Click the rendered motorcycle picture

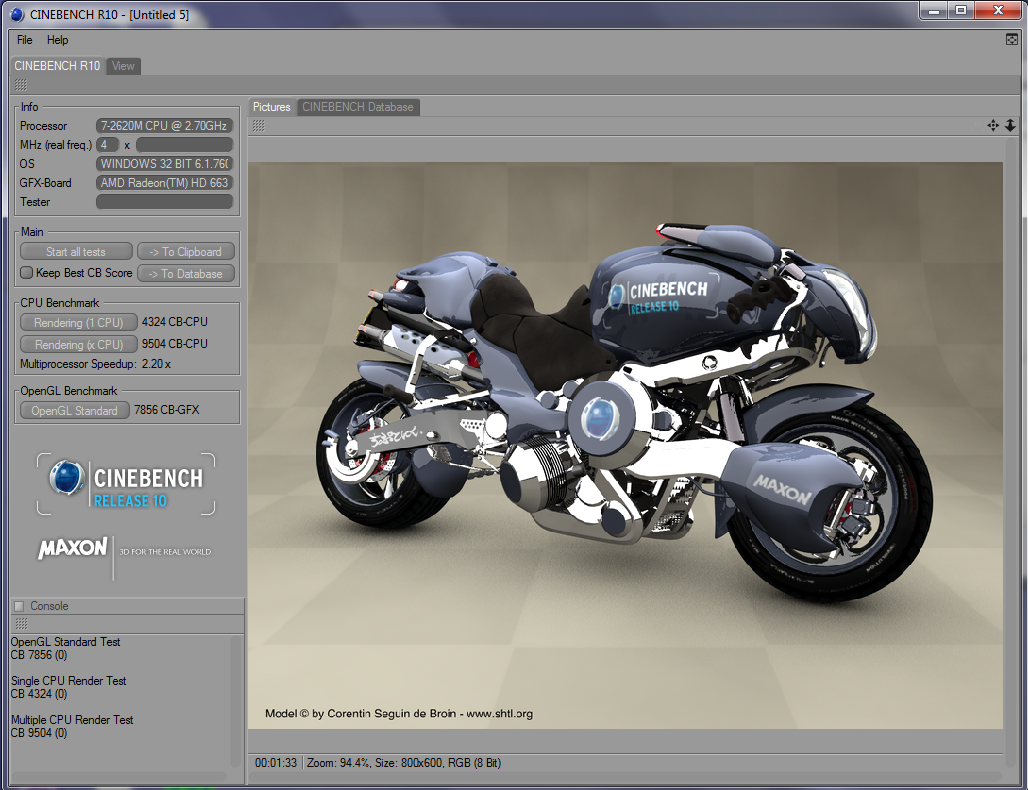(625, 446)
